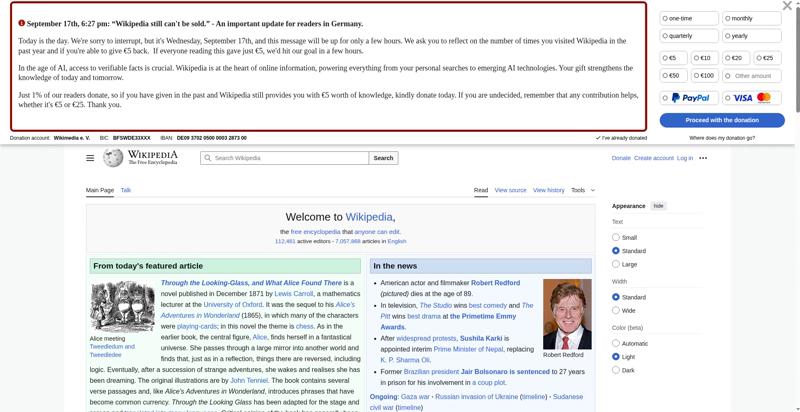Screen dimensions: 800x412
Task: Open the Lewis Carroll link
Action: 293,294
